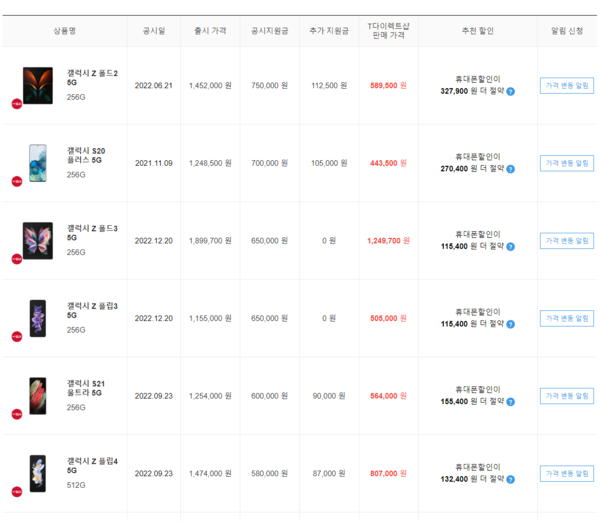600x521 pixels.
Task: Click red badge on 갤럭시 Z 플립4 row
Action: (x=17, y=492)
